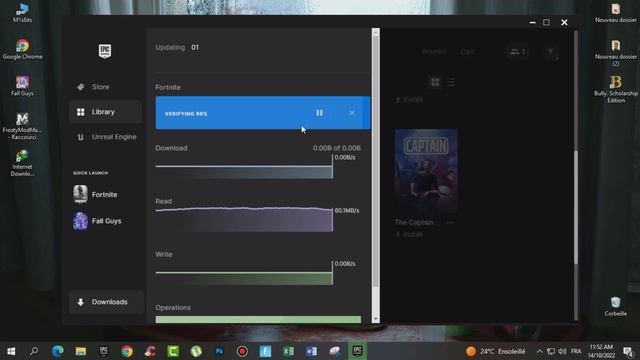Click the Write speed graph
Screen dimensions: 640x360
pos(244,274)
